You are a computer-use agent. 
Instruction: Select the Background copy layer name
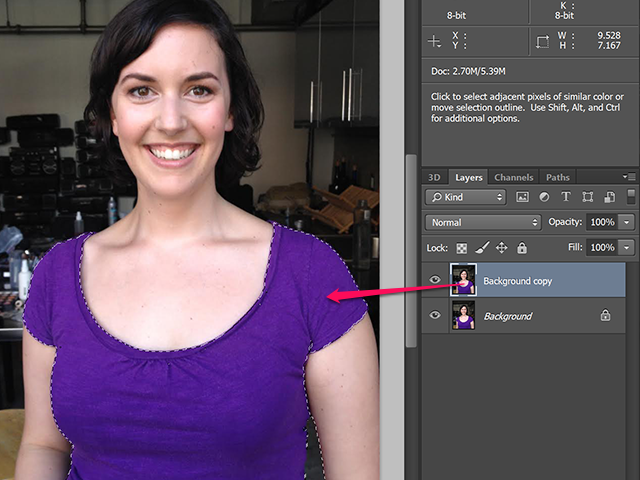click(518, 281)
